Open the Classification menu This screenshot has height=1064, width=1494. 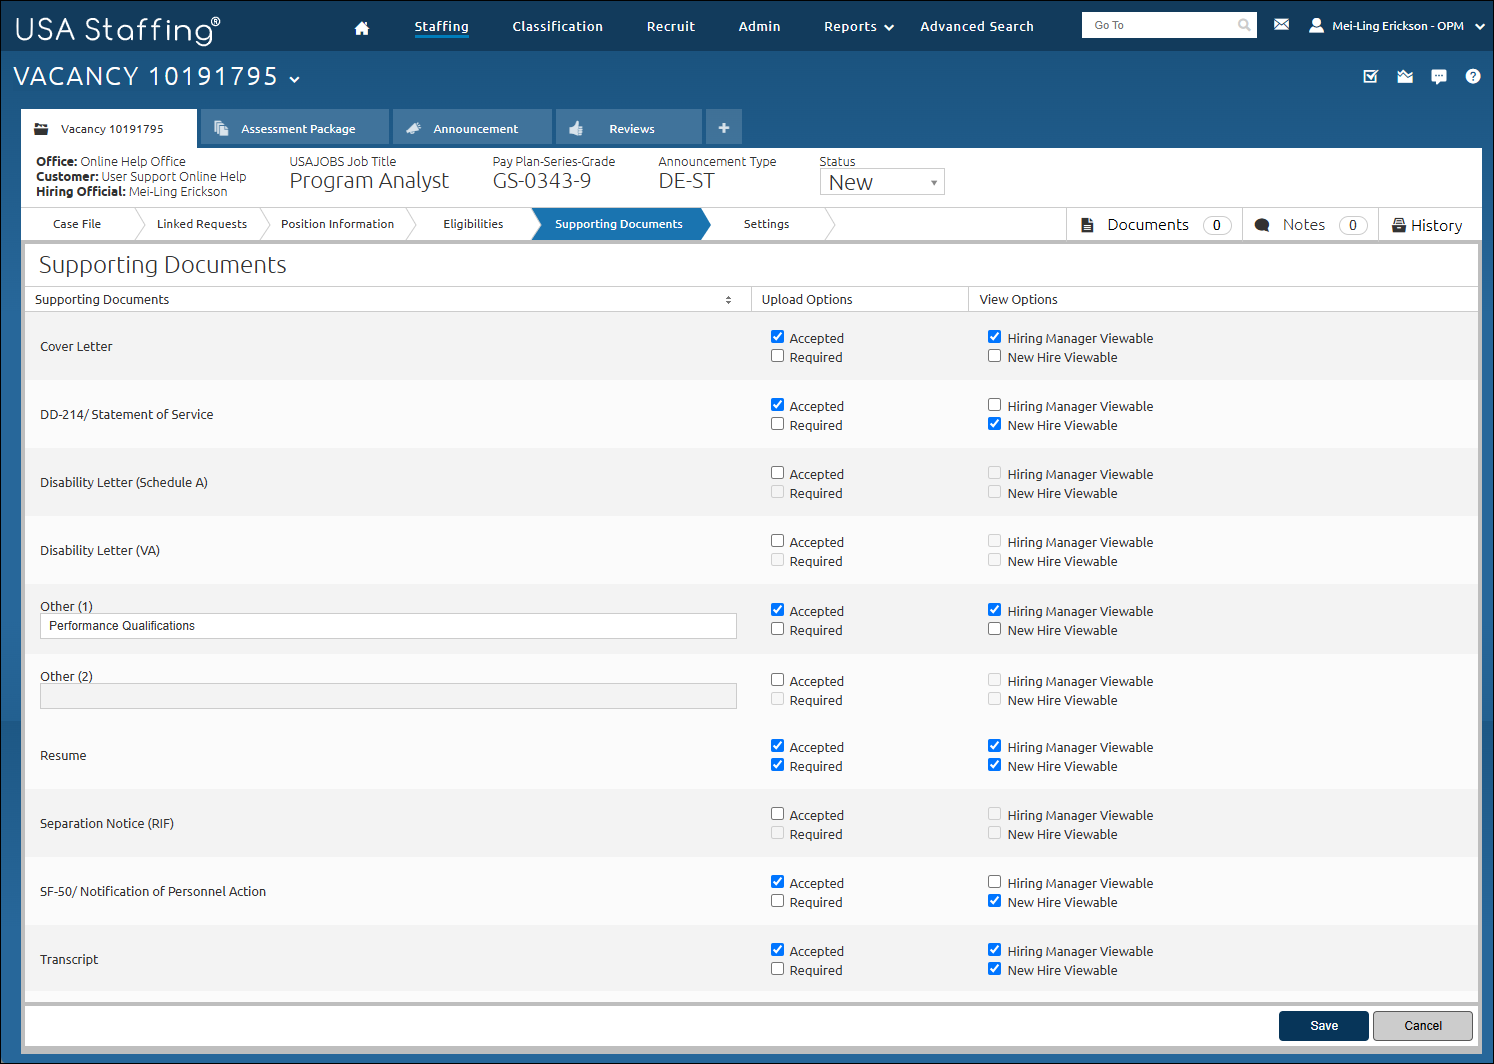coord(557,27)
